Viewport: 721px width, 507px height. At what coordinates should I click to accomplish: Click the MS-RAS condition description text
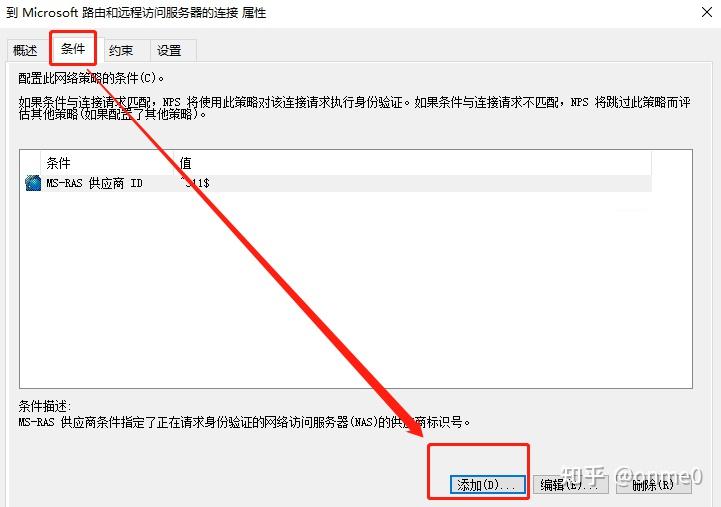click(x=245, y=422)
